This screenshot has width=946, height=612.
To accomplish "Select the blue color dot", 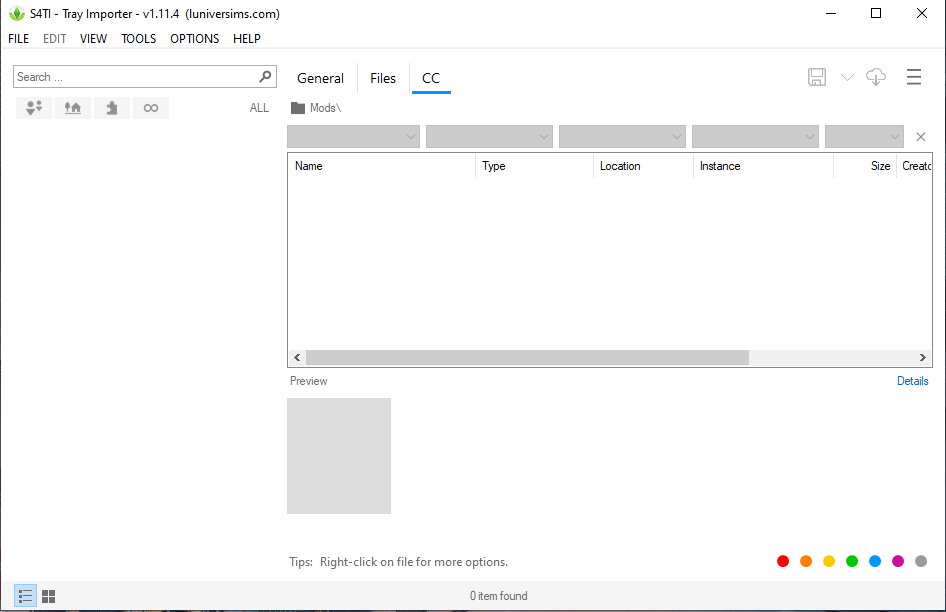I will [875, 561].
